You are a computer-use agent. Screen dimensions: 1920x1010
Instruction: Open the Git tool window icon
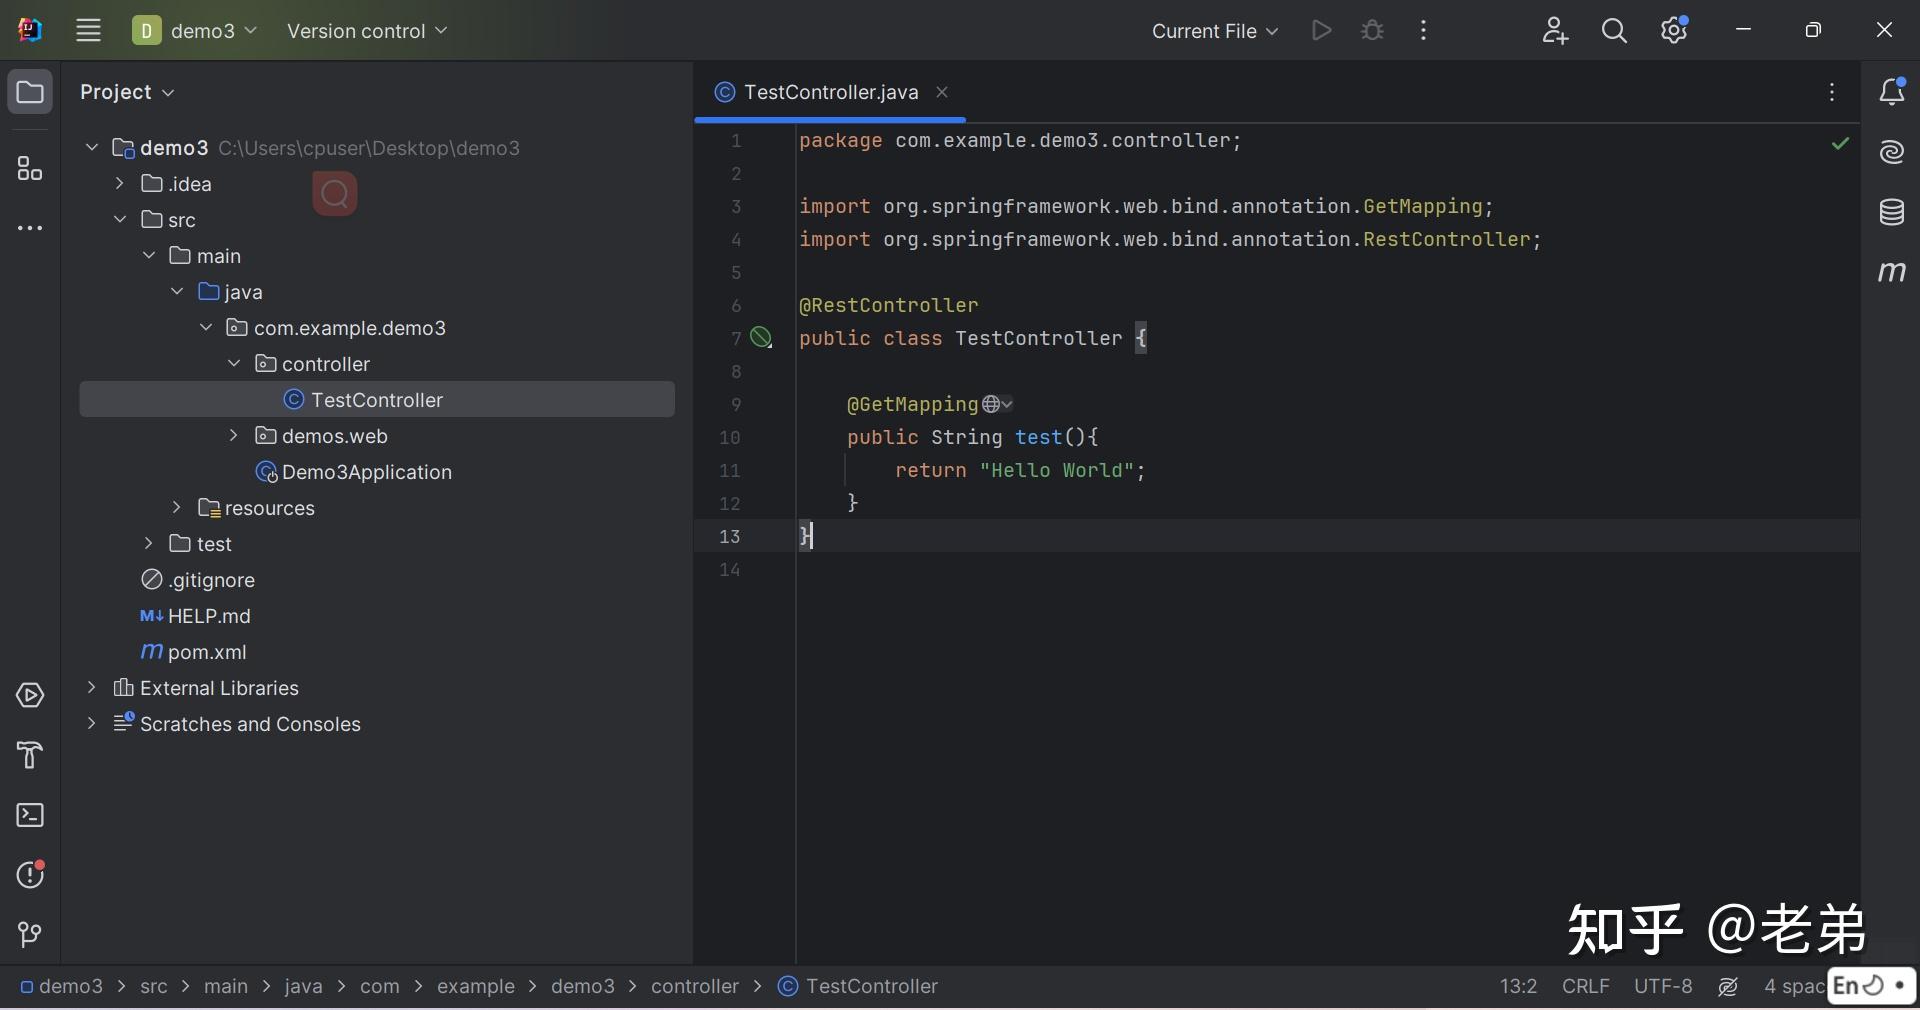pos(30,934)
